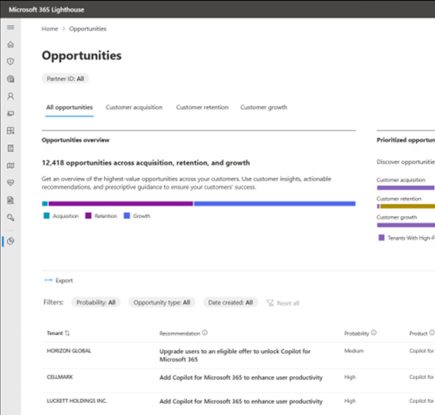
Task: Click the Tenants With High legend swatch
Action: (381, 237)
